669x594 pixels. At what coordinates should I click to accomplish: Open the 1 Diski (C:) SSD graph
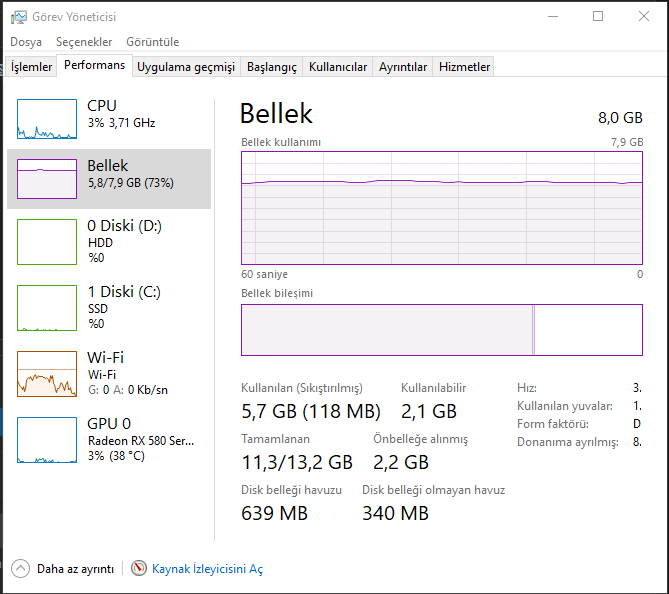point(47,307)
